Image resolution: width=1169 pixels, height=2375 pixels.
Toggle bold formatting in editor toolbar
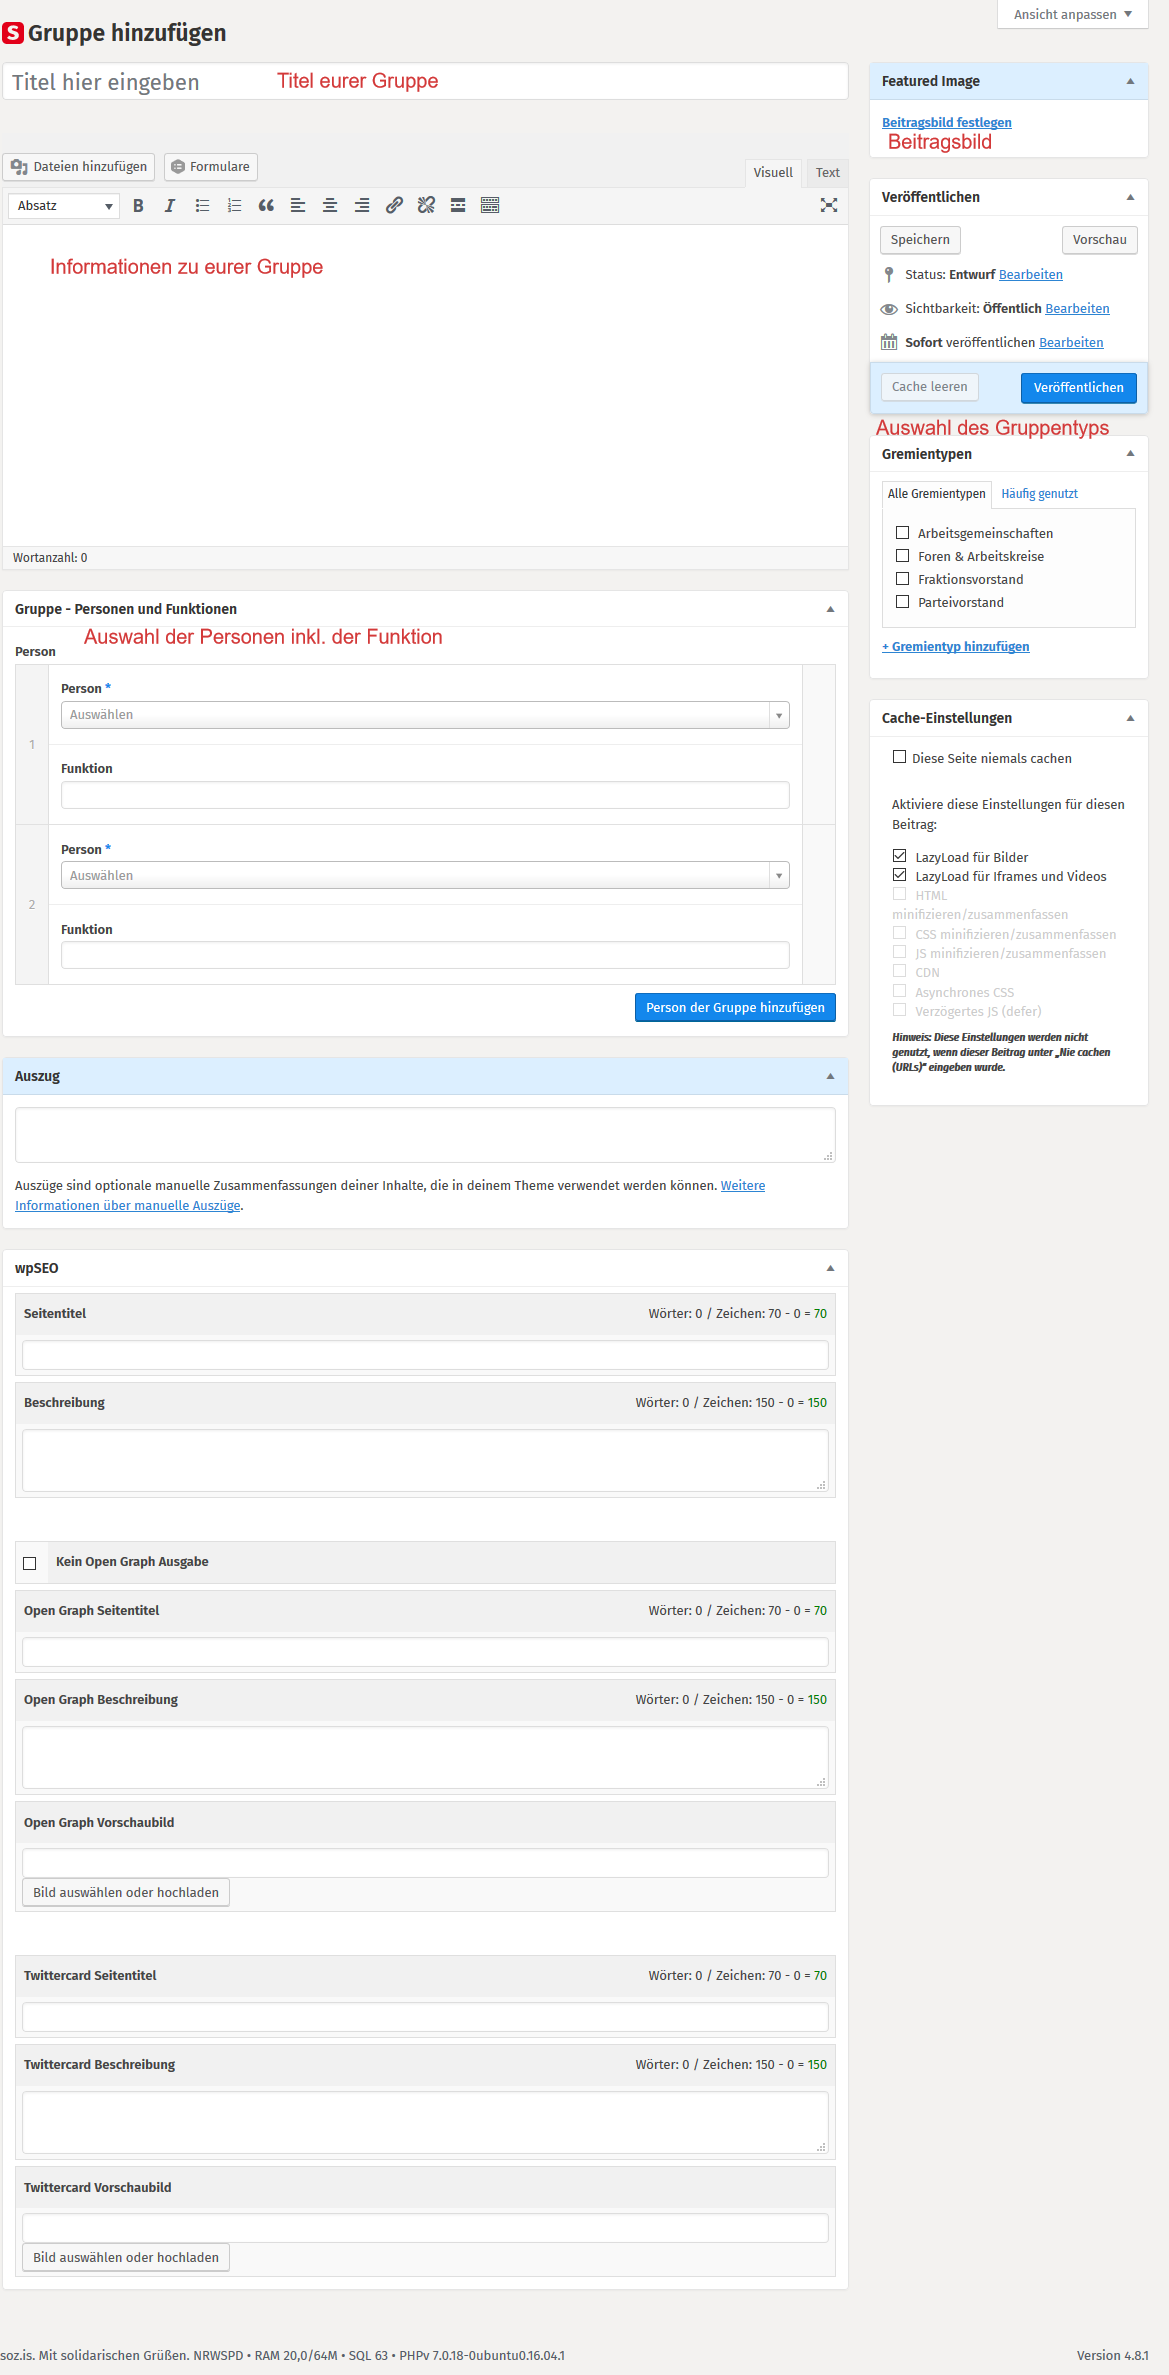click(138, 206)
